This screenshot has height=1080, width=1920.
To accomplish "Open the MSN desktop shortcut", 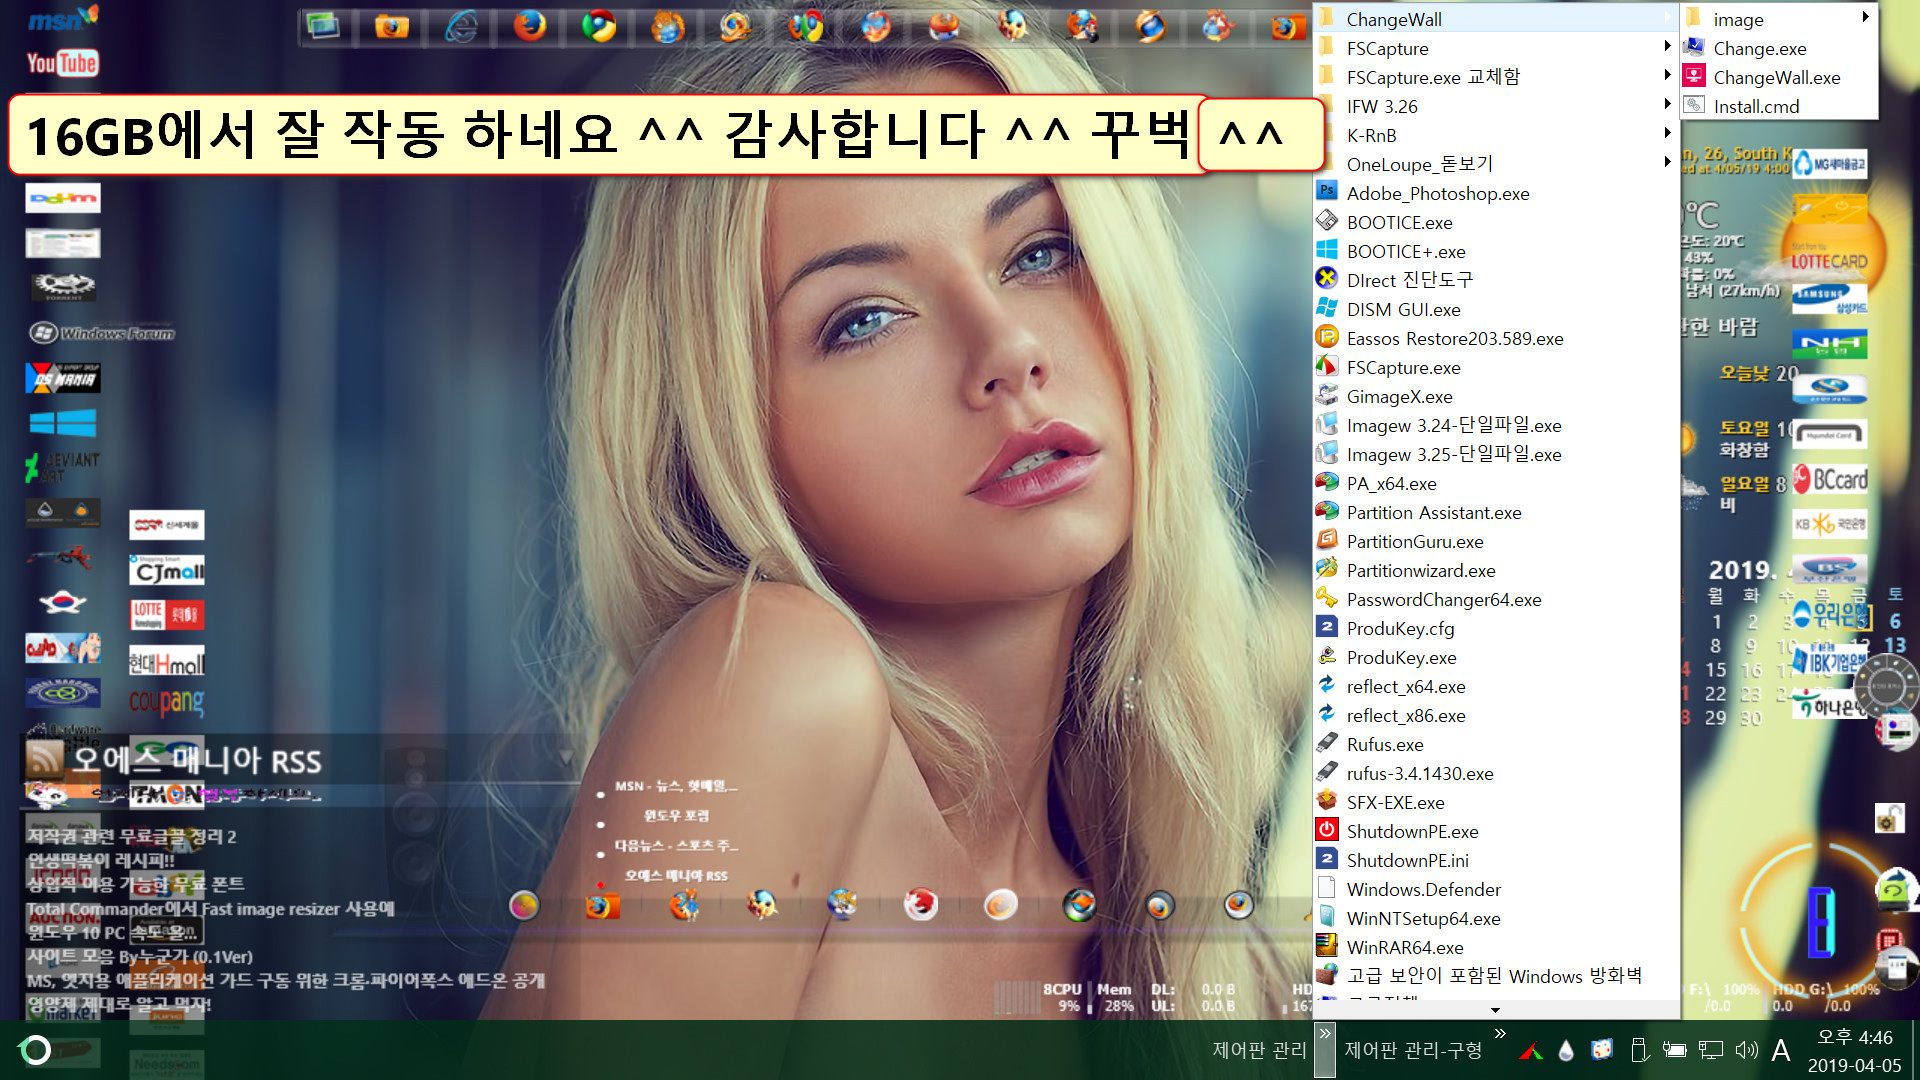I will click(62, 18).
